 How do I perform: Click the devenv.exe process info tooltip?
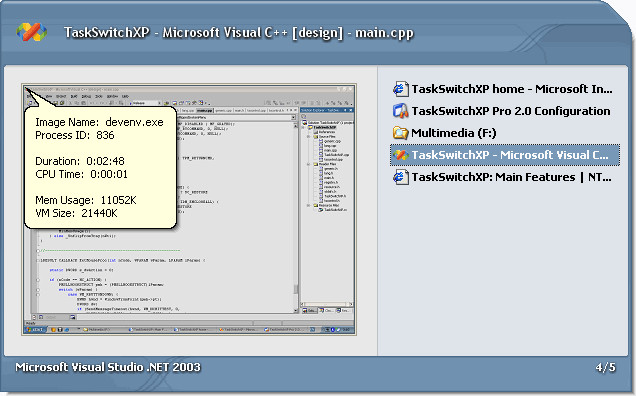[101, 167]
